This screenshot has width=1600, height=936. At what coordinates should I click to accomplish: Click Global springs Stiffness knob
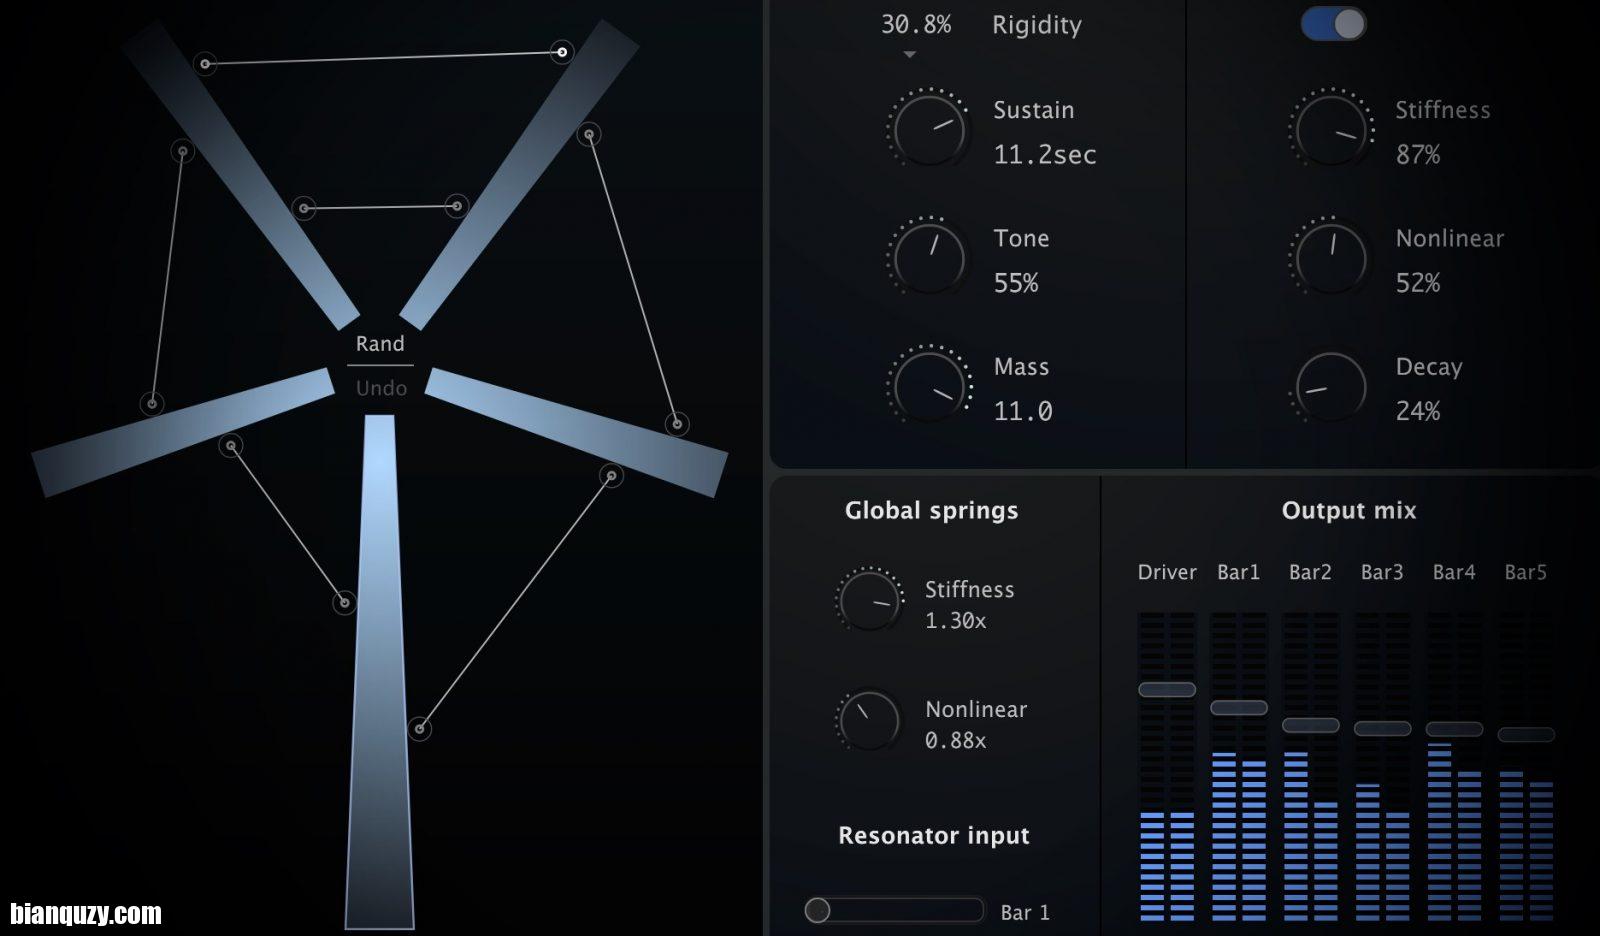click(x=869, y=600)
